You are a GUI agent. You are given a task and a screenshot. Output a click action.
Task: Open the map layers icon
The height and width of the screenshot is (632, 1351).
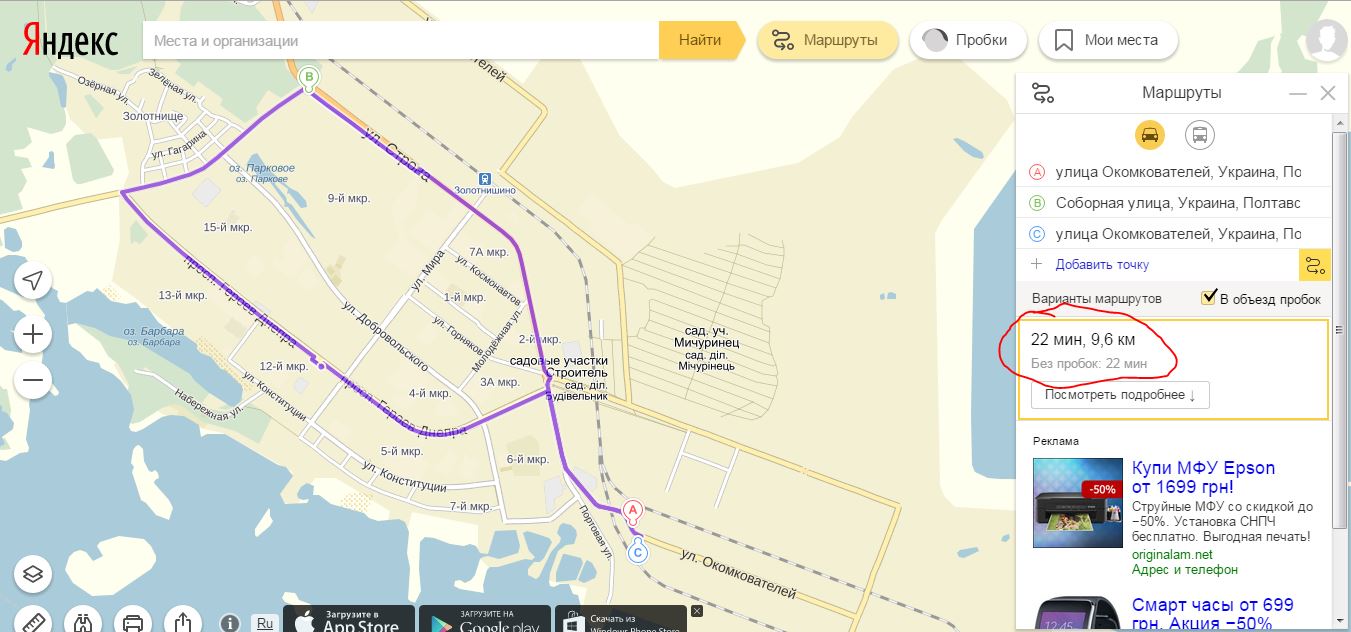33,574
